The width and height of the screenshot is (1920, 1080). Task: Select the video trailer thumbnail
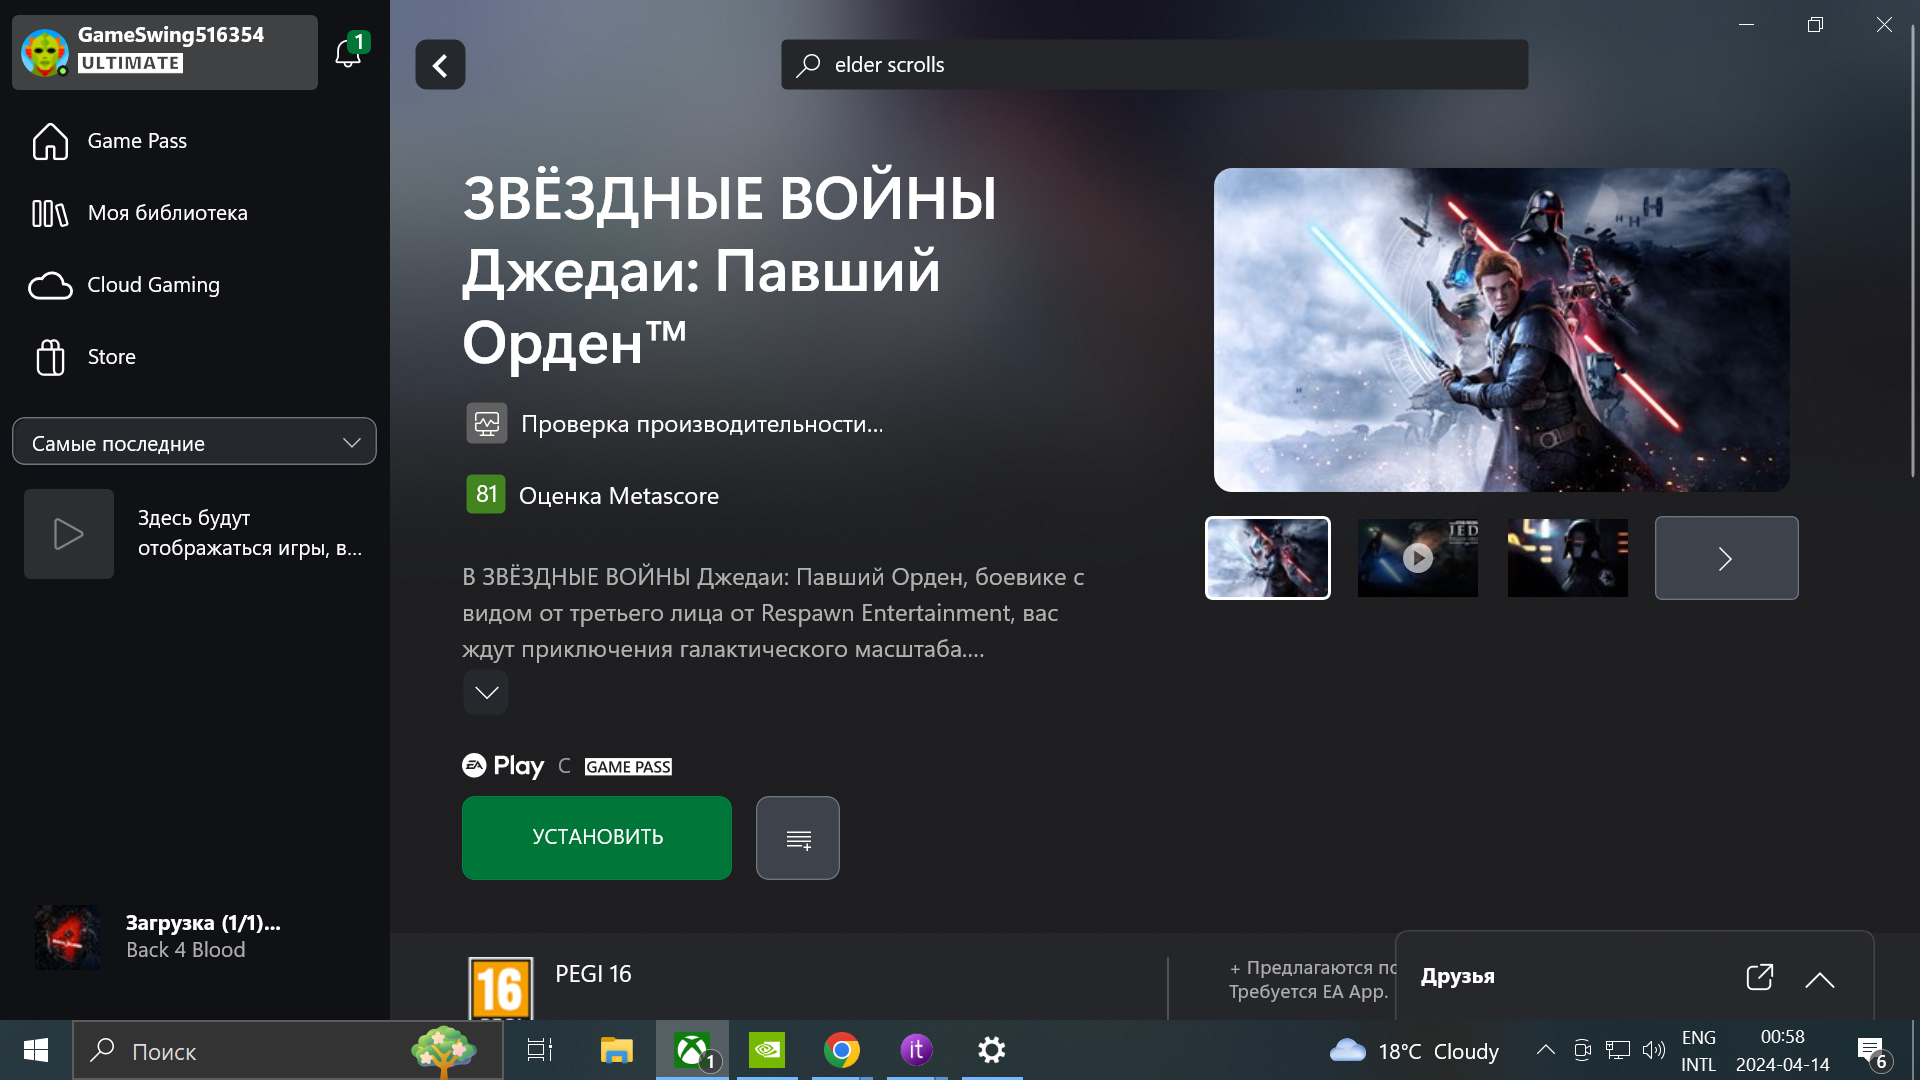tap(1417, 558)
